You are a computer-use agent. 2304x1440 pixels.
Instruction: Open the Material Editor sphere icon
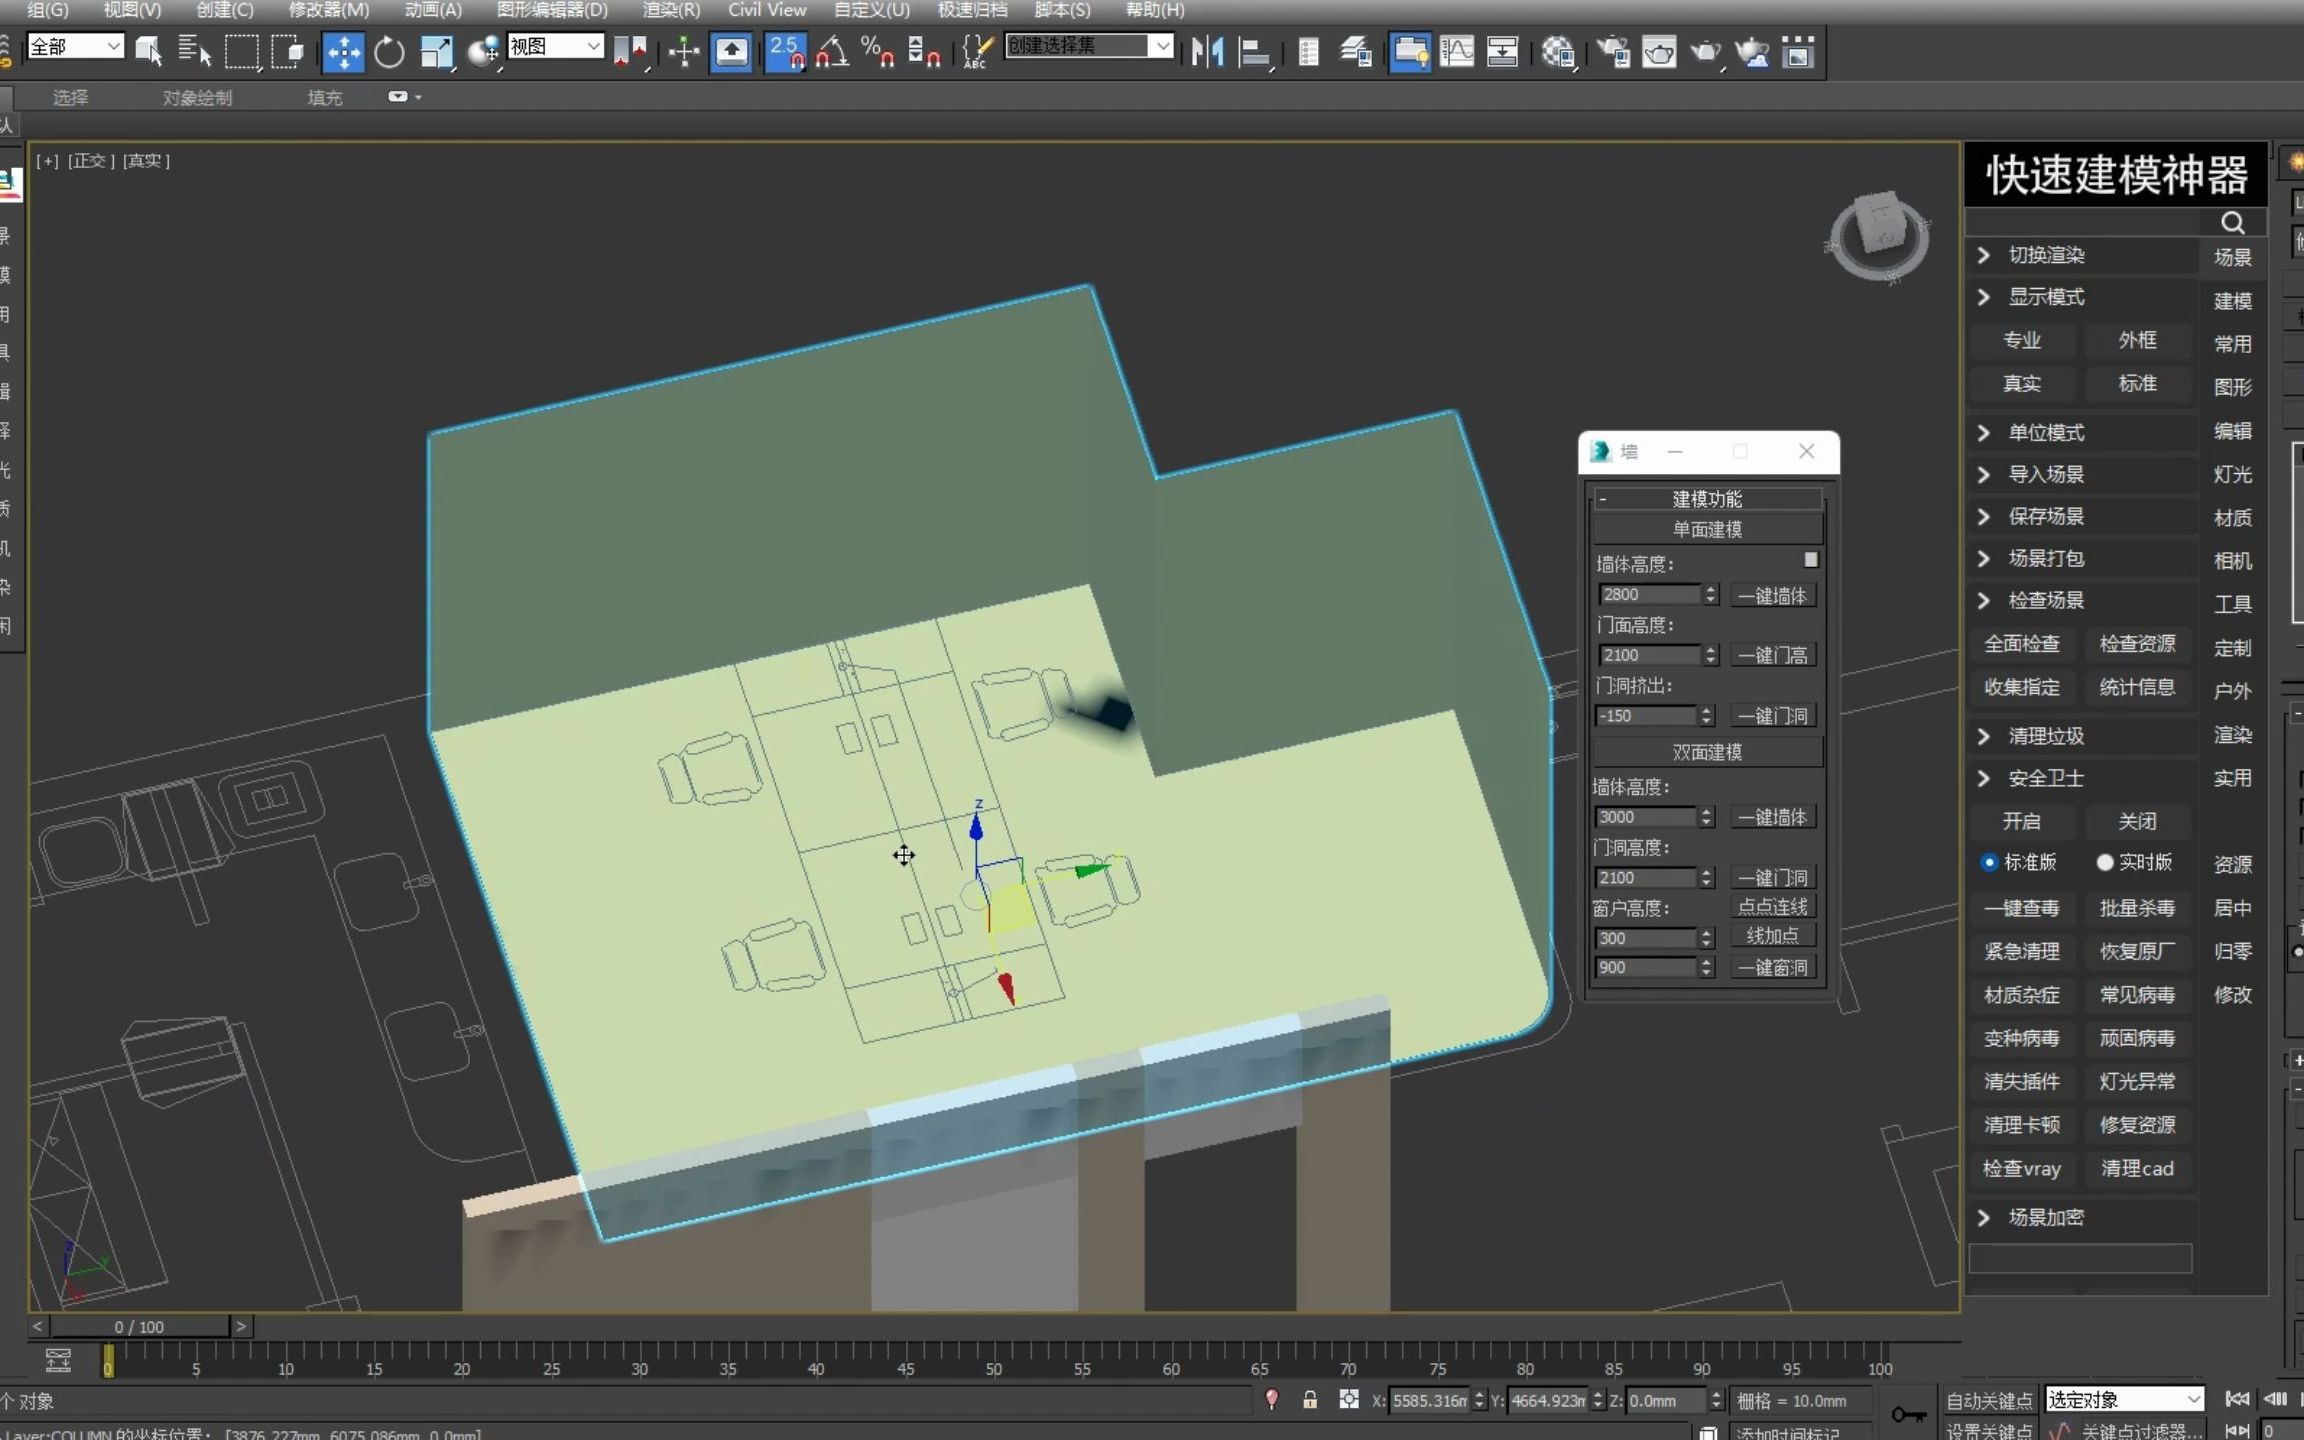[1558, 52]
